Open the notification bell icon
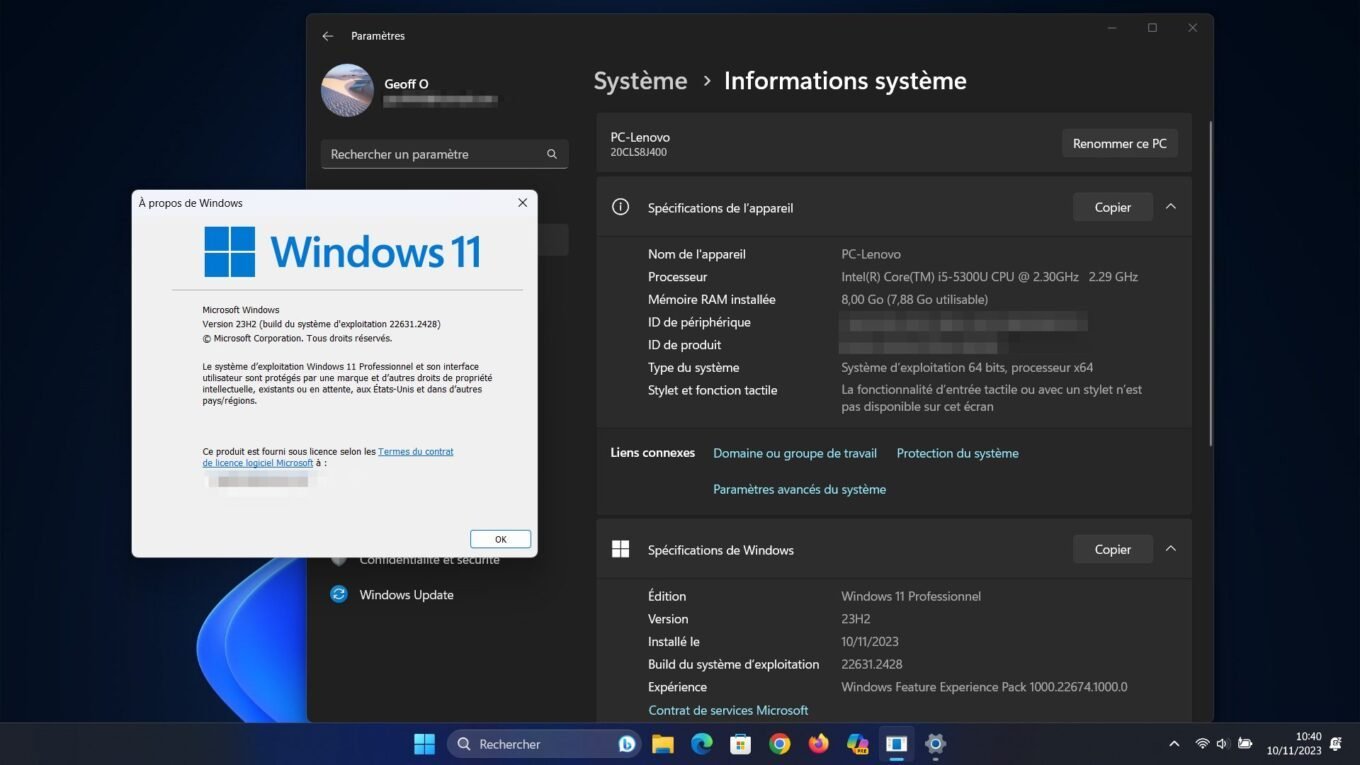 [x=1336, y=744]
